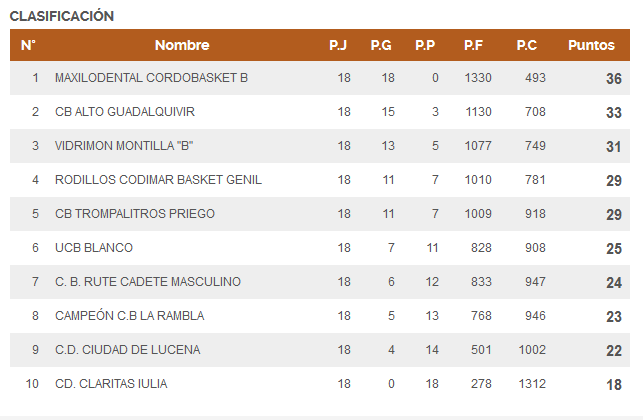Click the P.C column header
Screen dimensions: 643x420
point(527,45)
